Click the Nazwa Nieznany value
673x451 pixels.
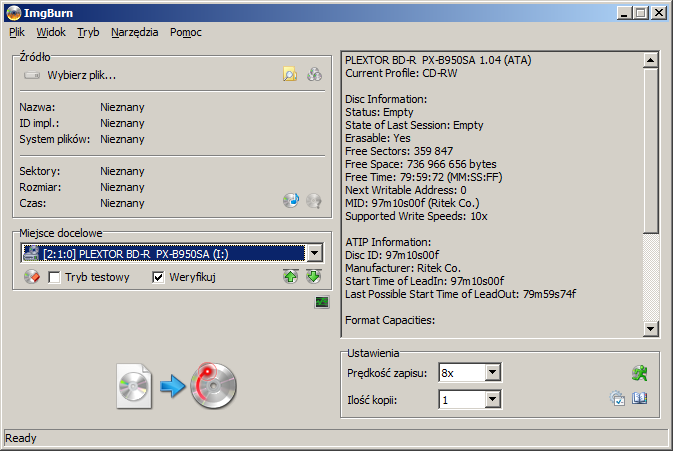(x=122, y=107)
